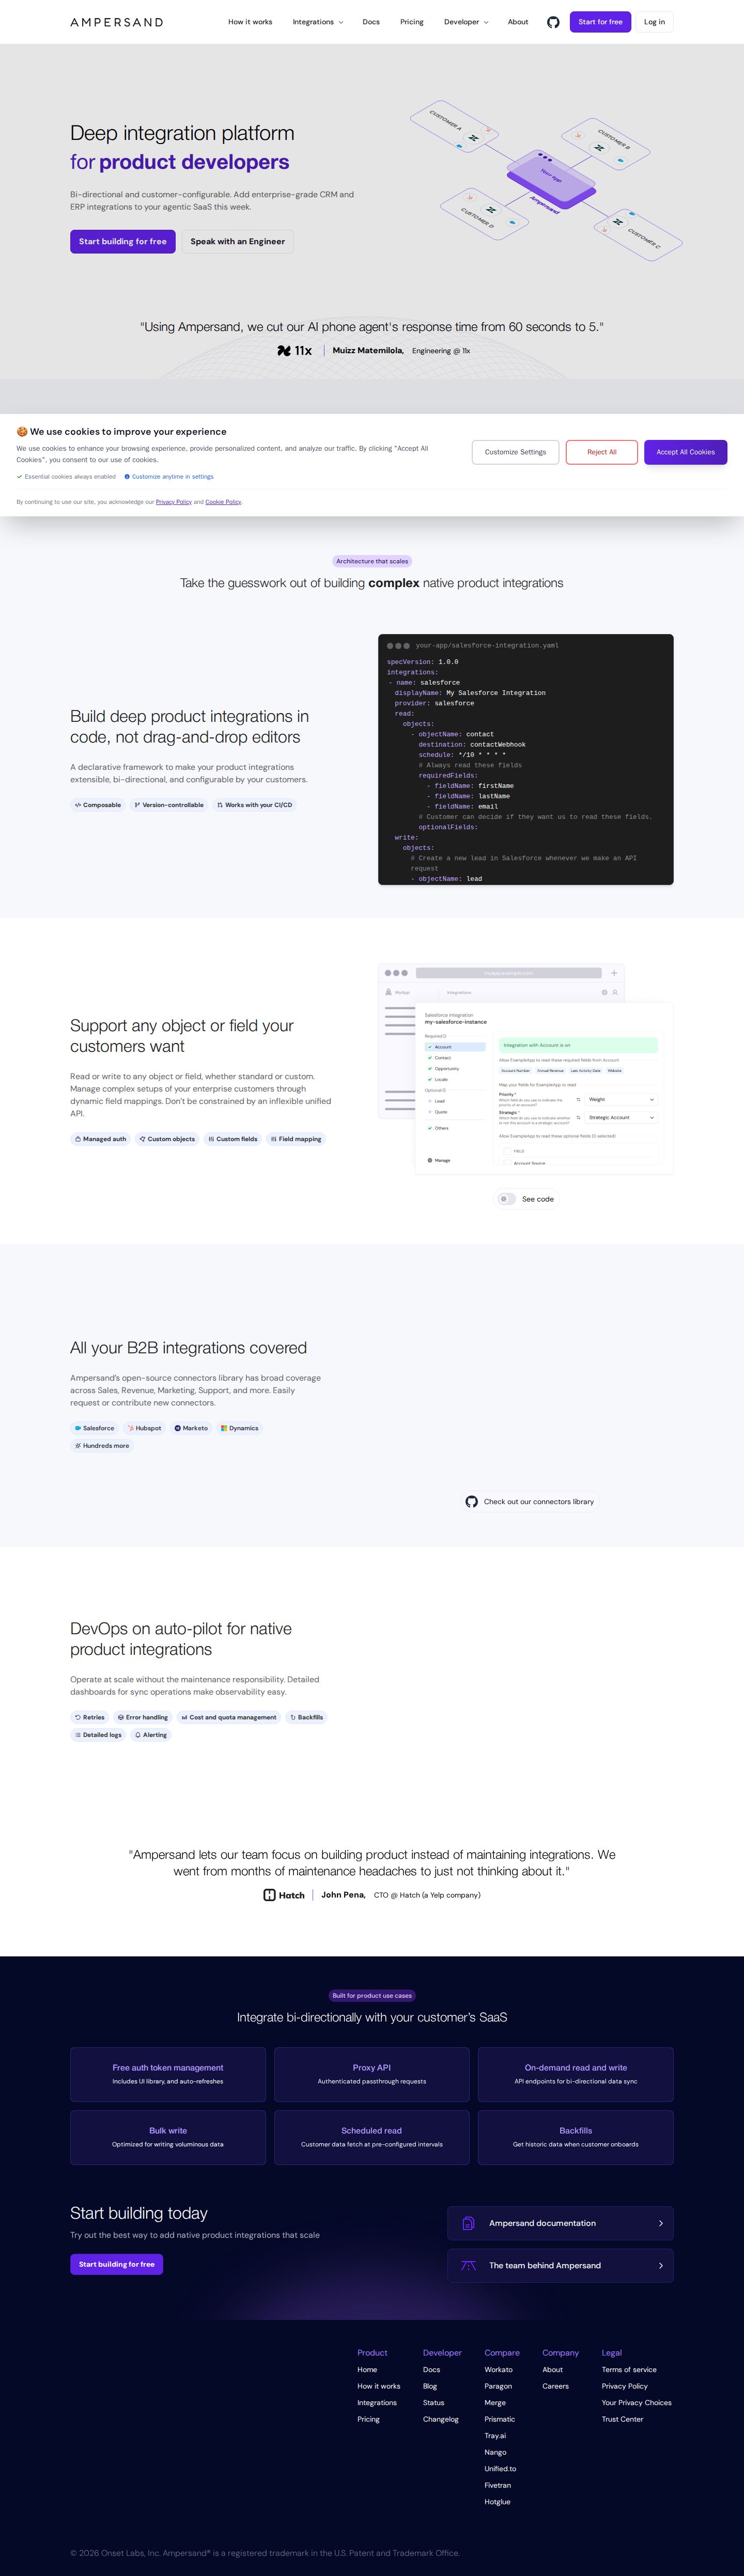
Task: Click the Bulk write card
Action: click(x=168, y=2137)
